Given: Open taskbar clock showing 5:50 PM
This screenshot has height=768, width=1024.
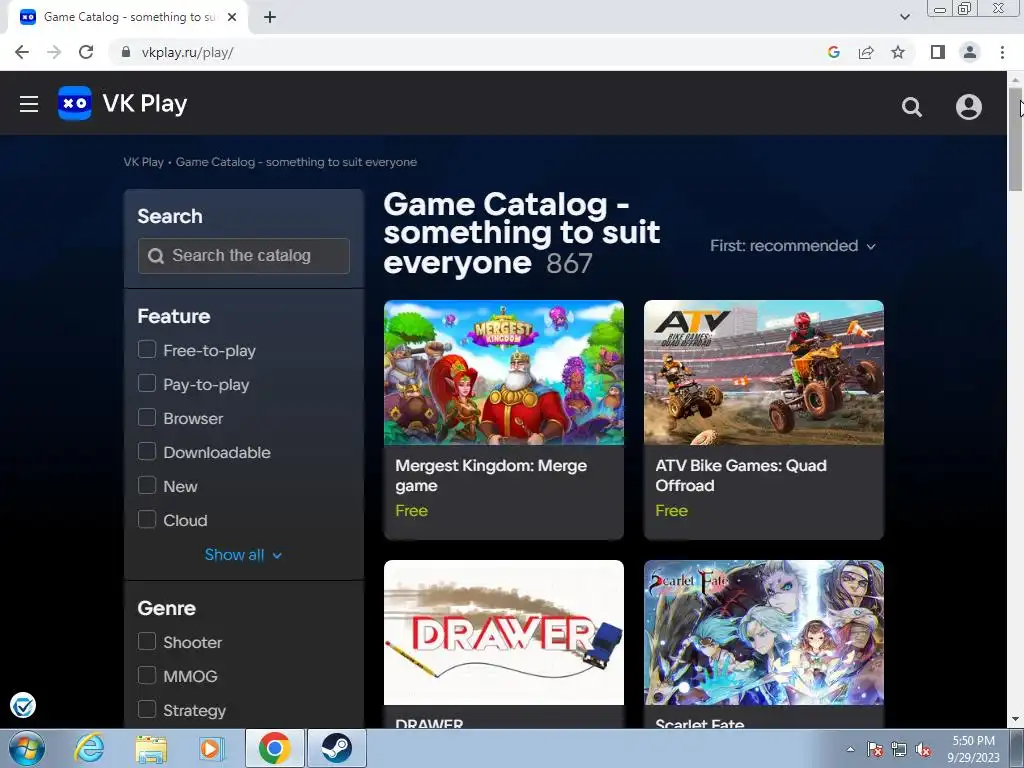Looking at the screenshot, I should pyautogui.click(x=973, y=749).
